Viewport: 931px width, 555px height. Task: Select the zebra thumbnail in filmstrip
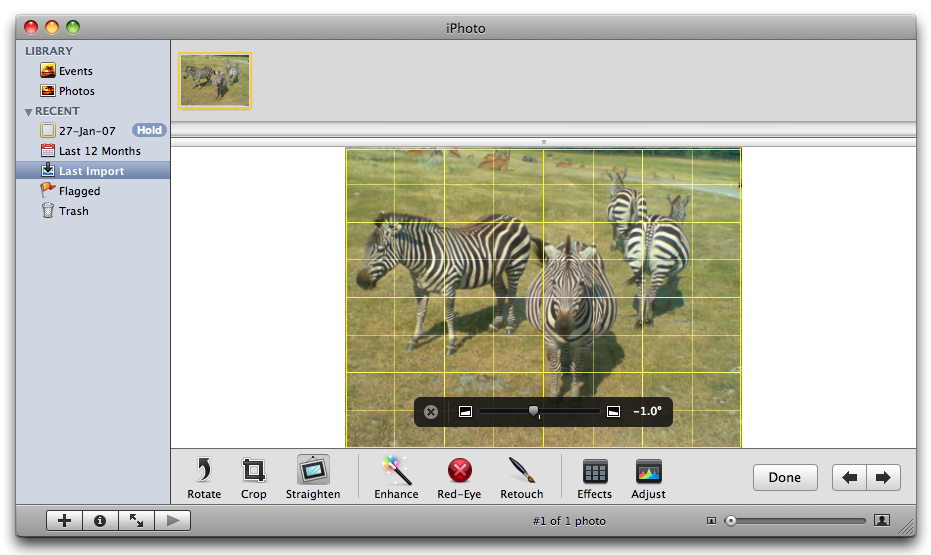215,80
